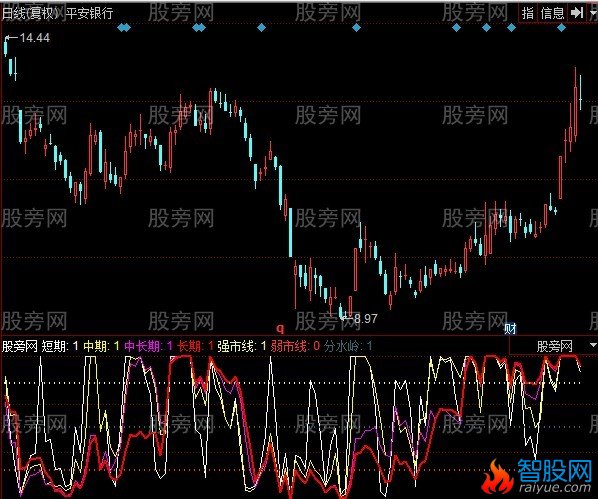Click the red q marker below chart
Screen dimensions: 598x499
(280, 327)
